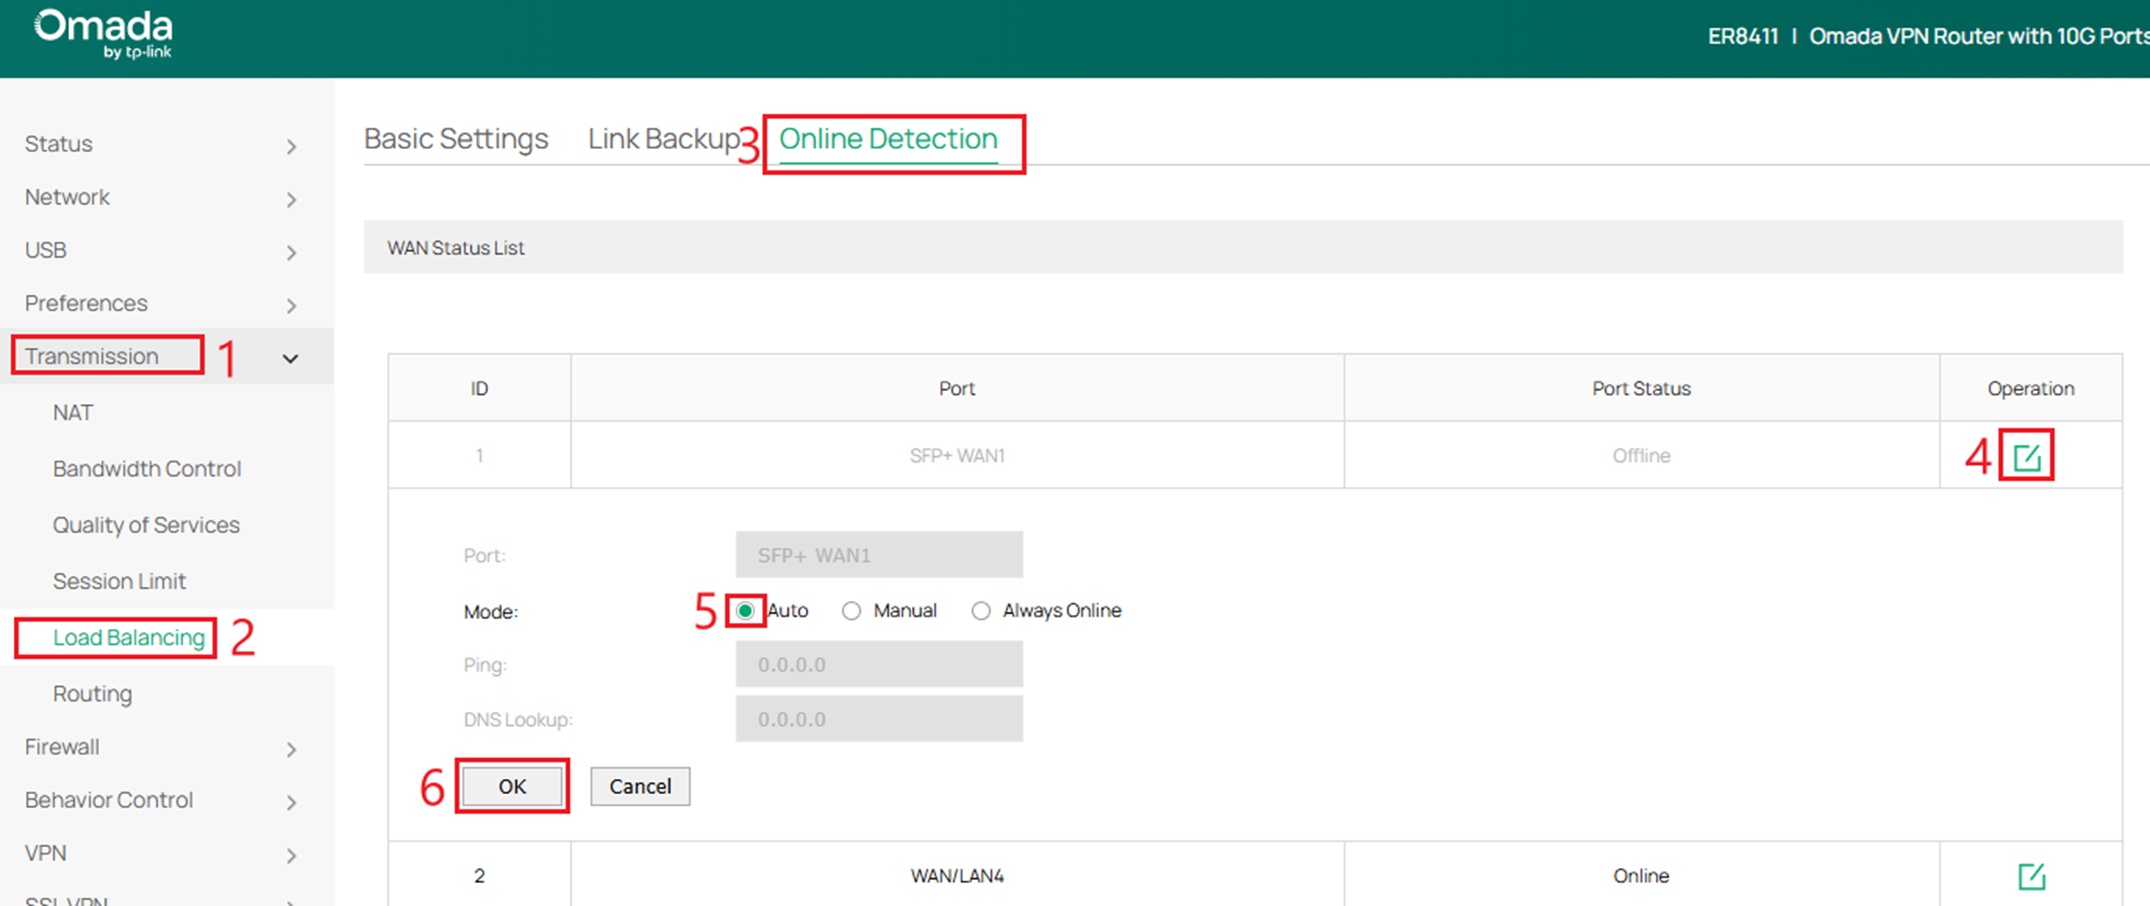Open the Session Limit page
Image resolution: width=2150 pixels, height=906 pixels.
pyautogui.click(x=120, y=580)
